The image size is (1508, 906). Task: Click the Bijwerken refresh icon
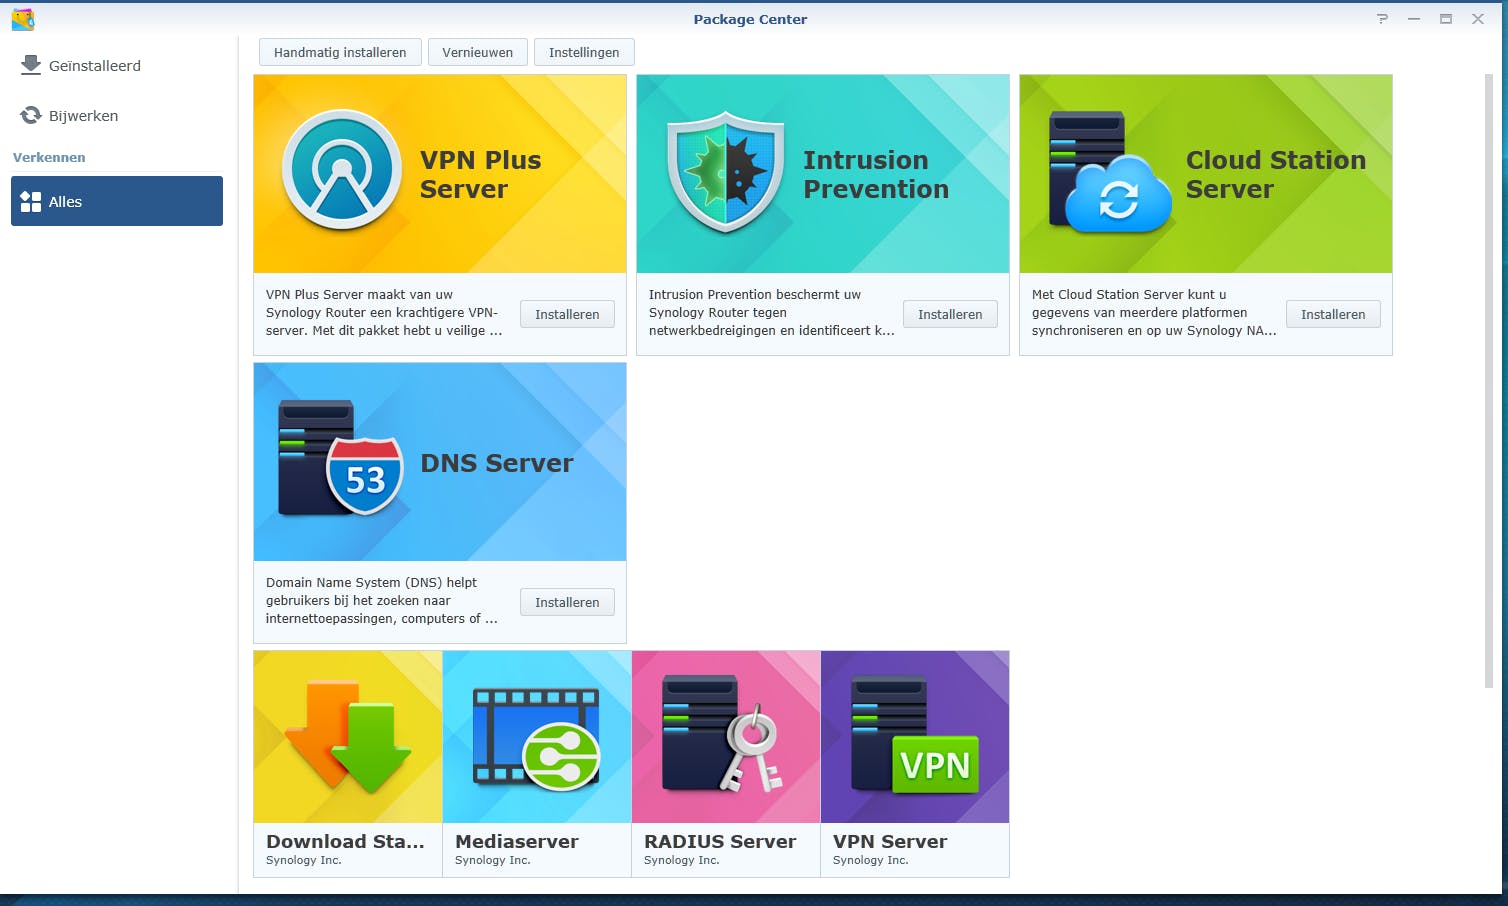pyautogui.click(x=31, y=115)
